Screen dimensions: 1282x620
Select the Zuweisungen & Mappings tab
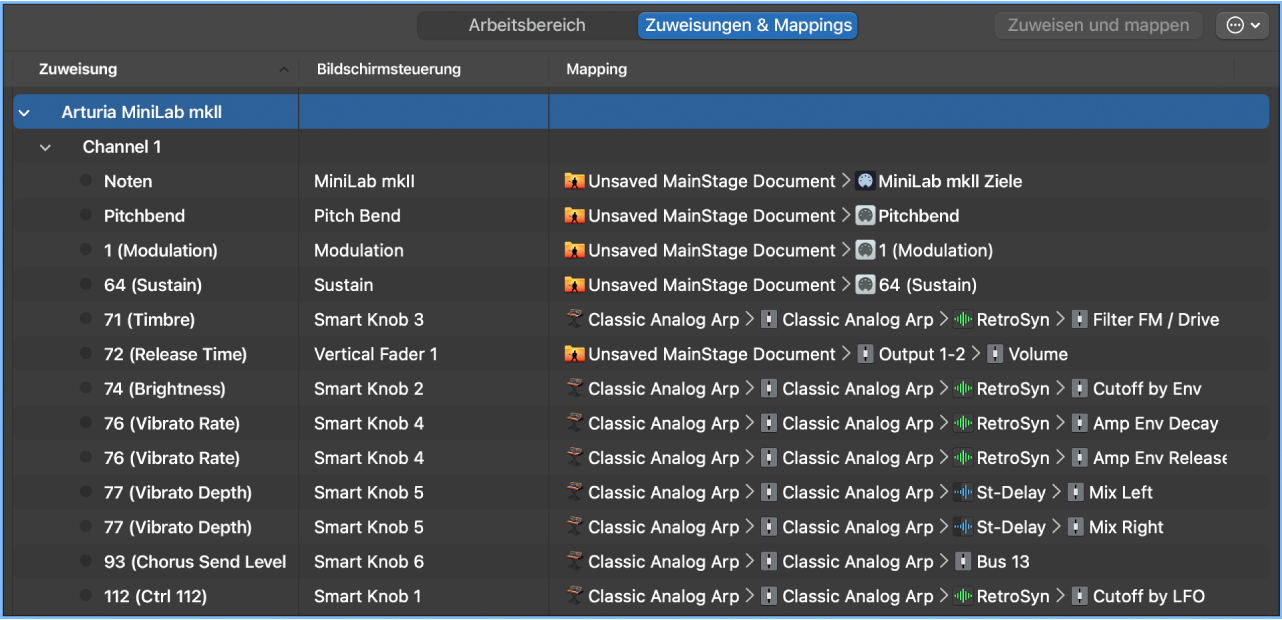[x=747, y=26]
